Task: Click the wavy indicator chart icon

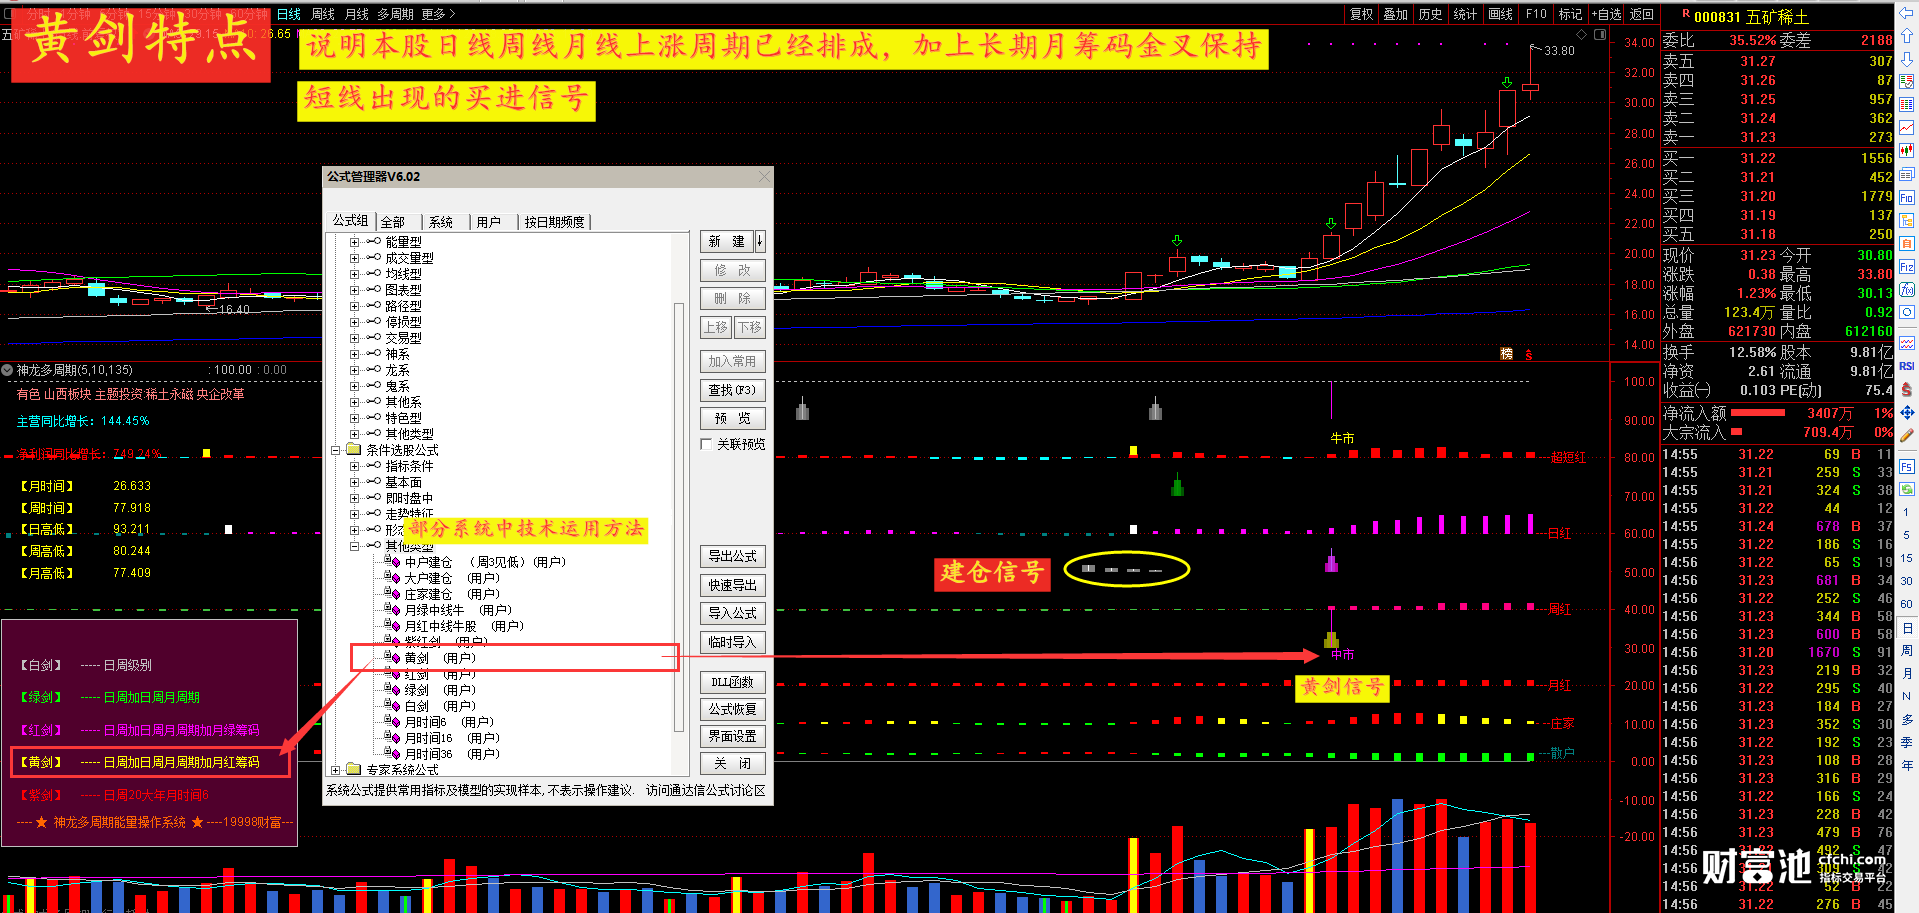Action: (x=1907, y=343)
